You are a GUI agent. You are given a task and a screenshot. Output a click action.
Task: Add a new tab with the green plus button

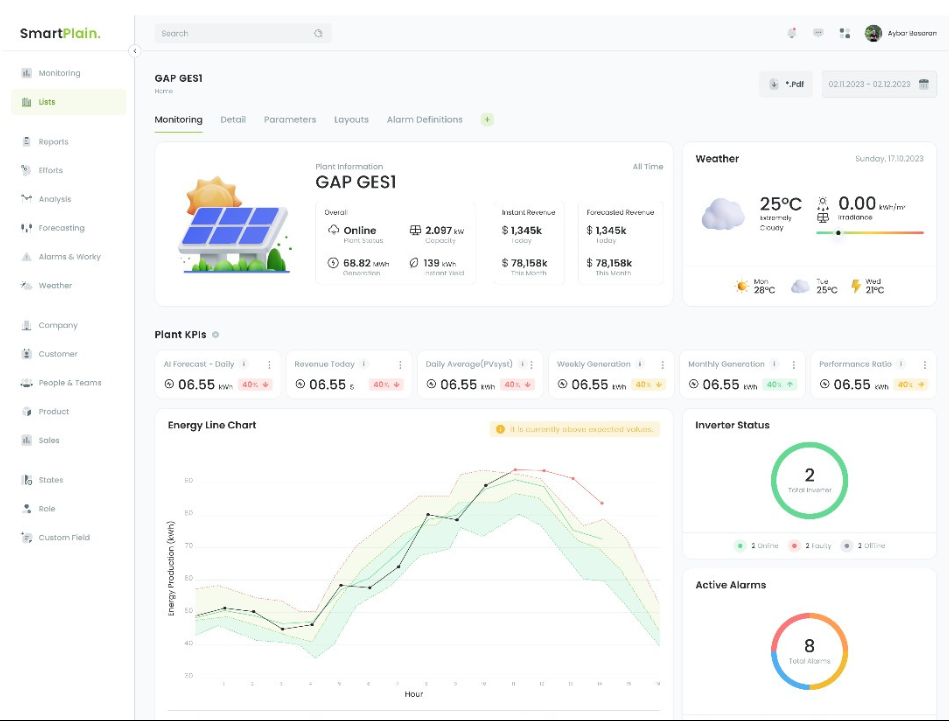coord(487,120)
